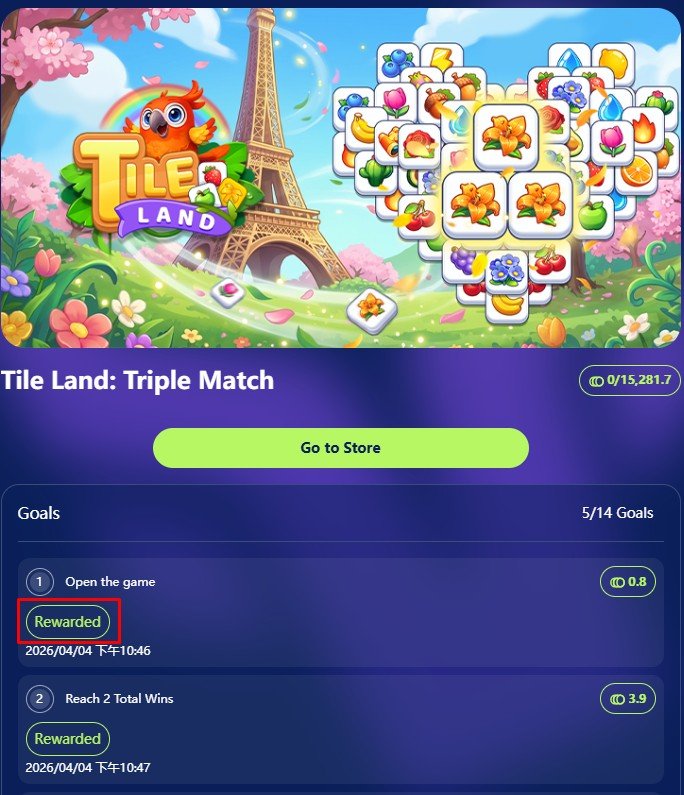
Task: Click the green apple tile in banner
Action: (592, 216)
